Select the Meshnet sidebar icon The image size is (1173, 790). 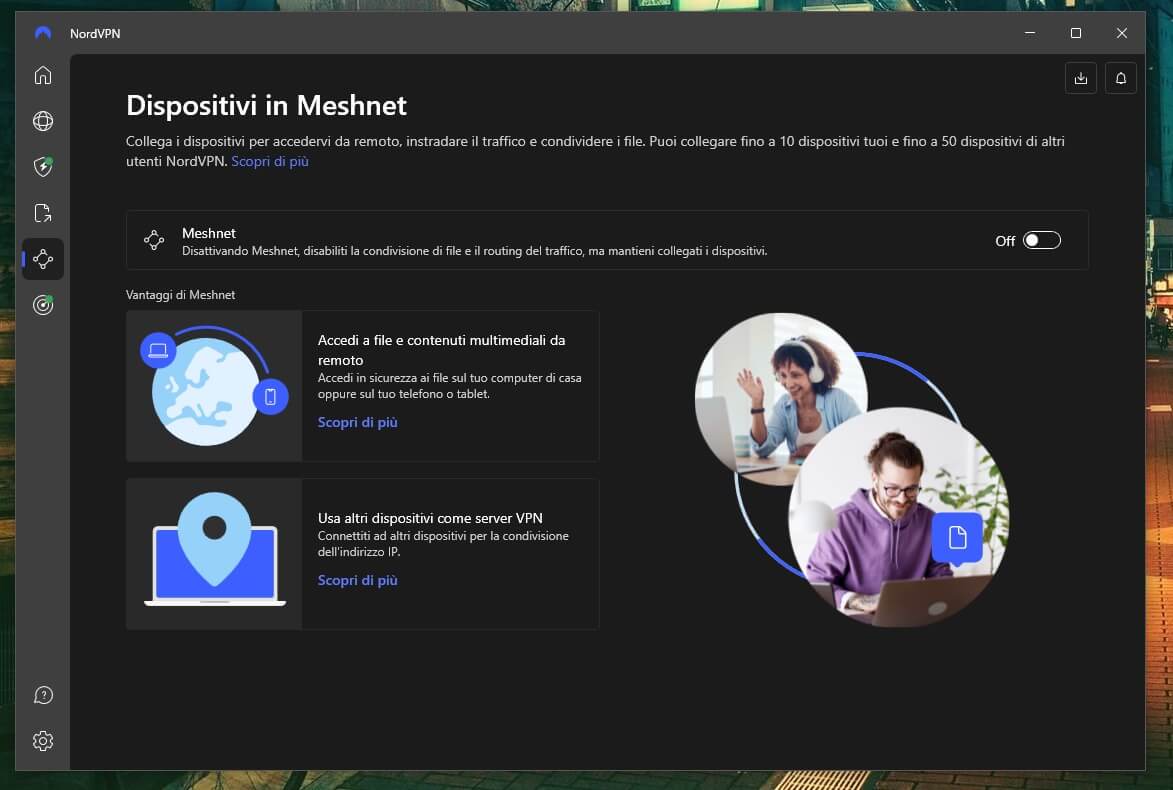43,259
